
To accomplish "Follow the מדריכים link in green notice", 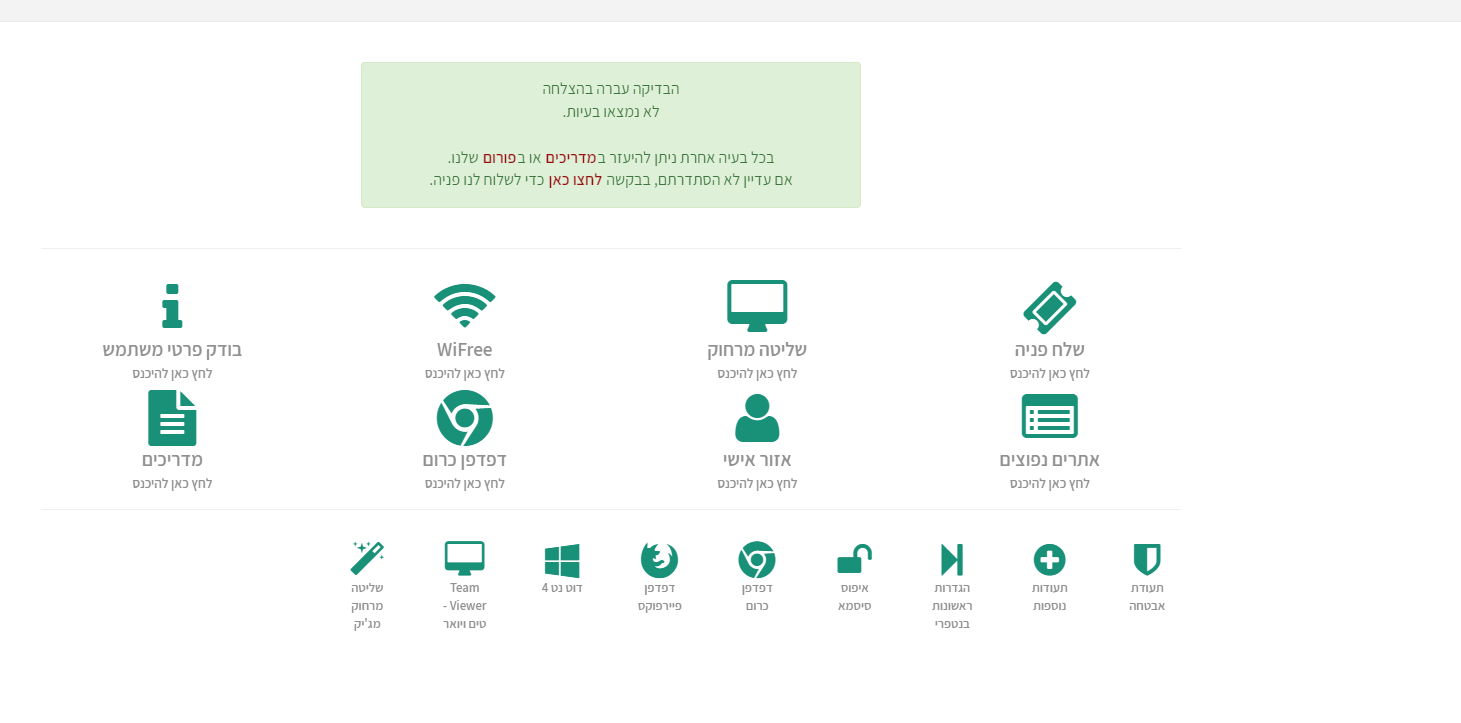I will [571, 158].
